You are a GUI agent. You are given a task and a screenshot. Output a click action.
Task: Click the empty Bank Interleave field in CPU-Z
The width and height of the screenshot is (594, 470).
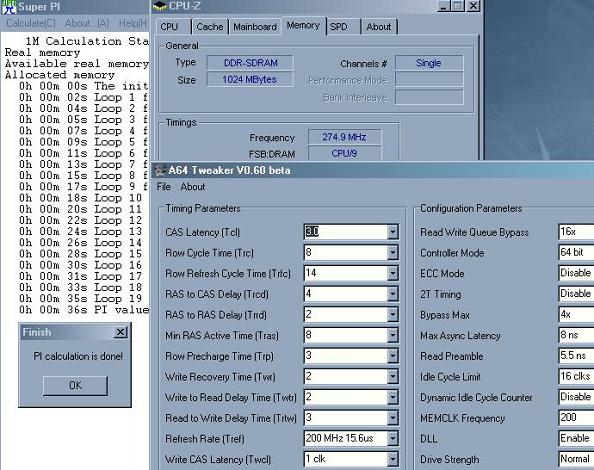coord(429,97)
